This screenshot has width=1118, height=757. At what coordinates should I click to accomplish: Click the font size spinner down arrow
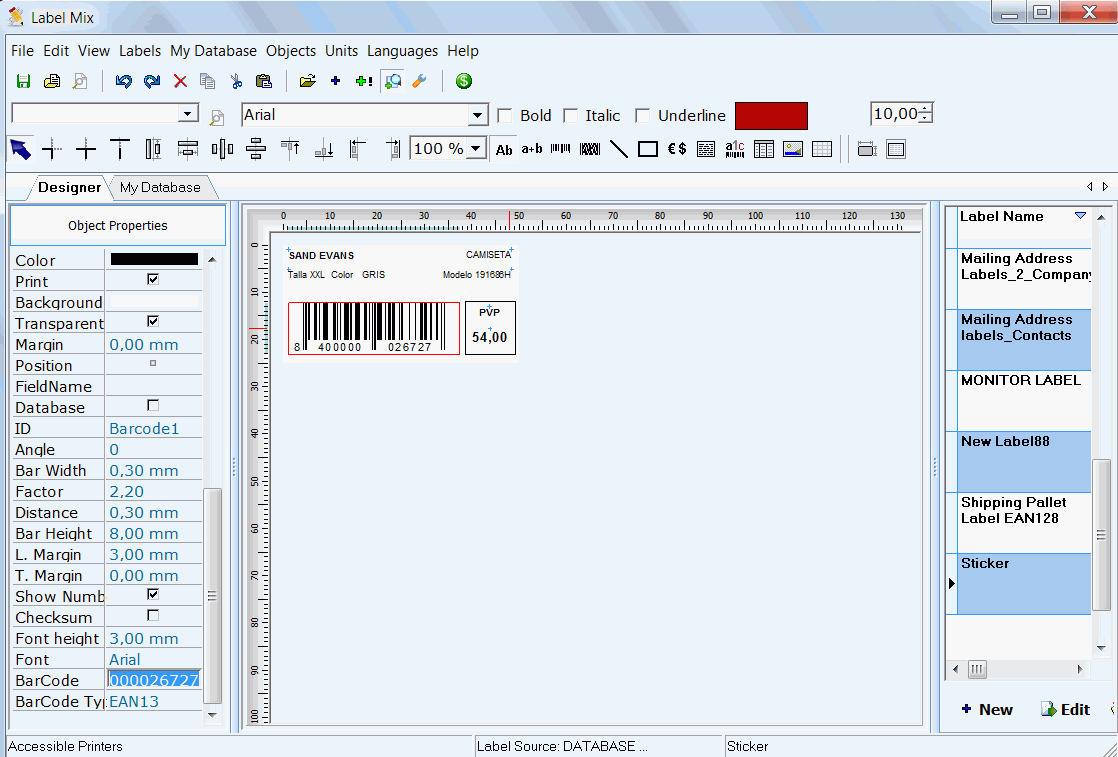click(925, 118)
